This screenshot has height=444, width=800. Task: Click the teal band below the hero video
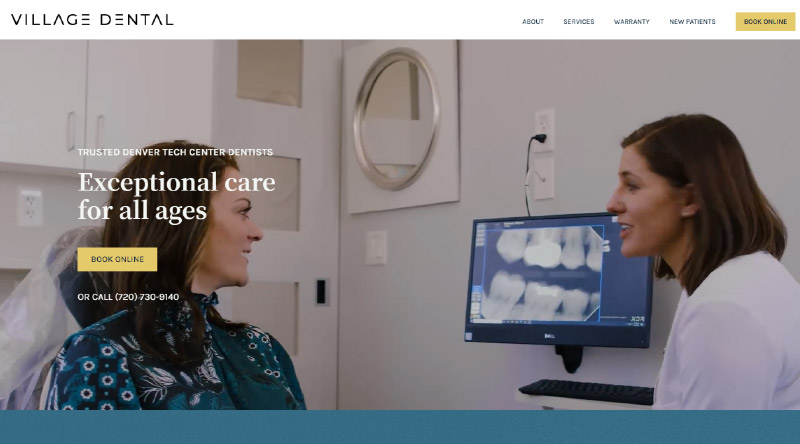(x=400, y=427)
